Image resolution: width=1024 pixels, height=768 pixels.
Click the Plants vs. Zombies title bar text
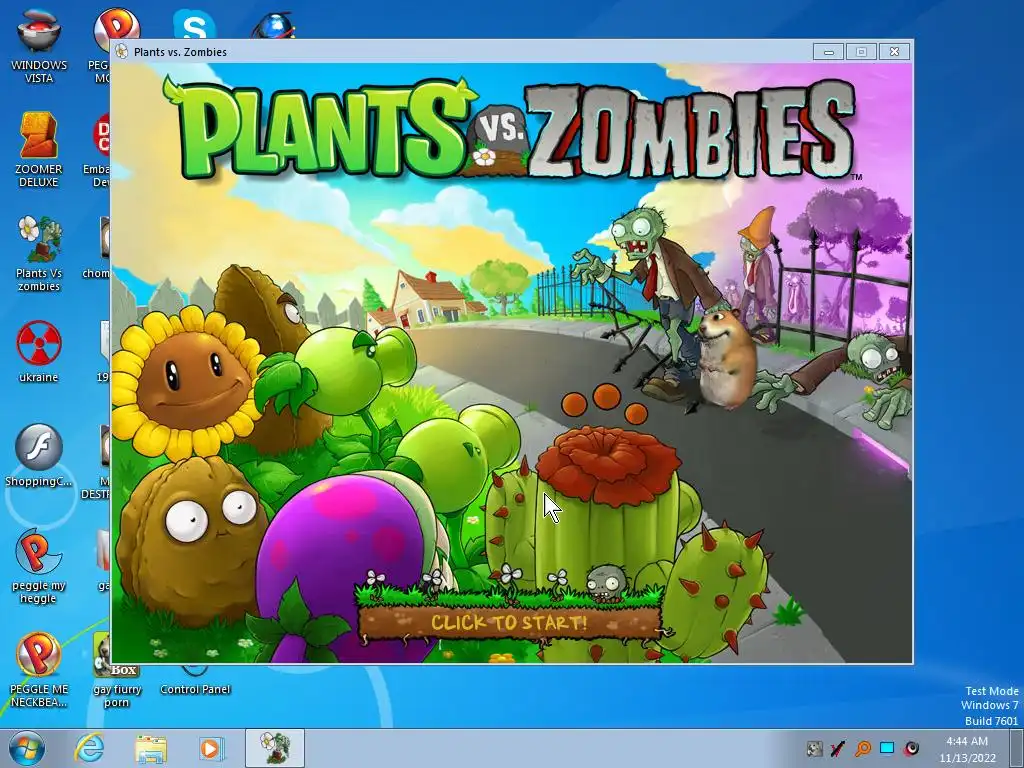(x=180, y=52)
